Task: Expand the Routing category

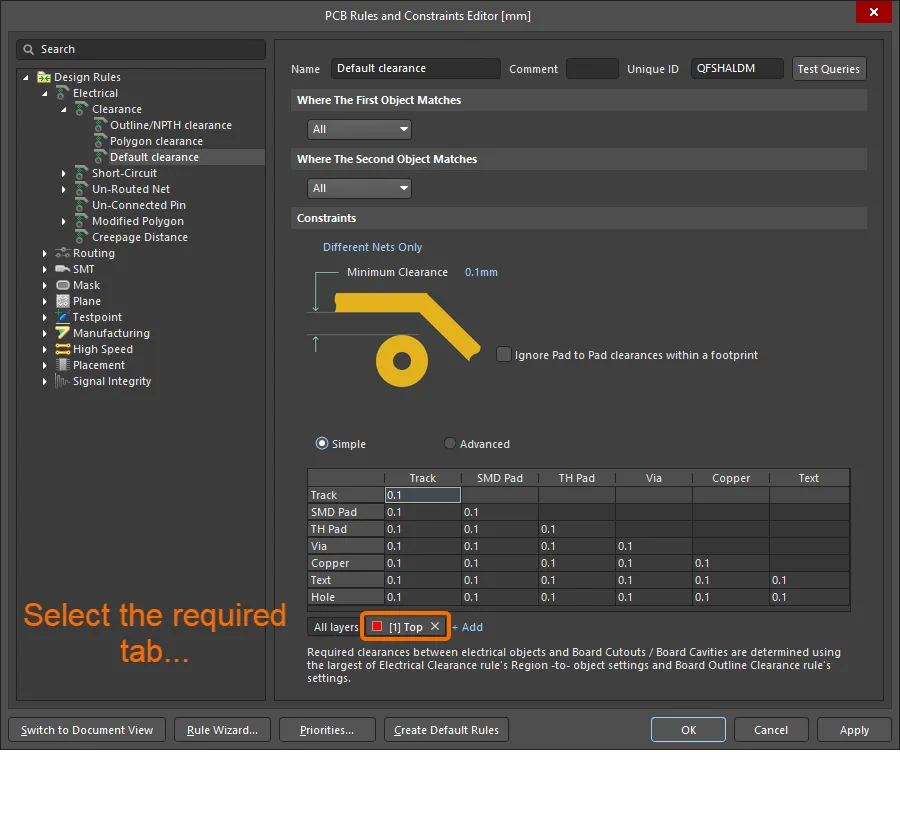Action: [45, 253]
